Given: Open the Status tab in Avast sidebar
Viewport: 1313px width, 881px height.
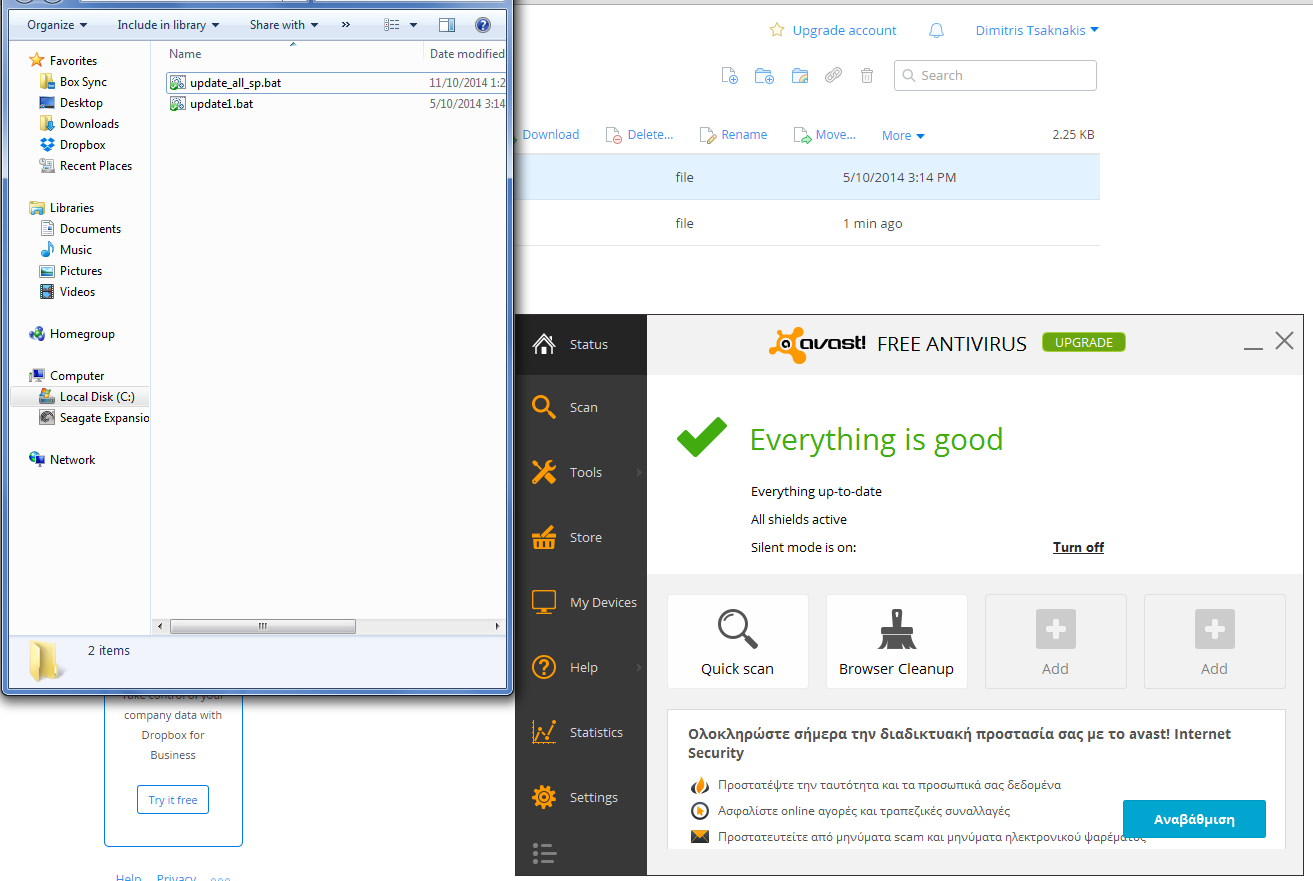Looking at the screenshot, I should click(580, 344).
